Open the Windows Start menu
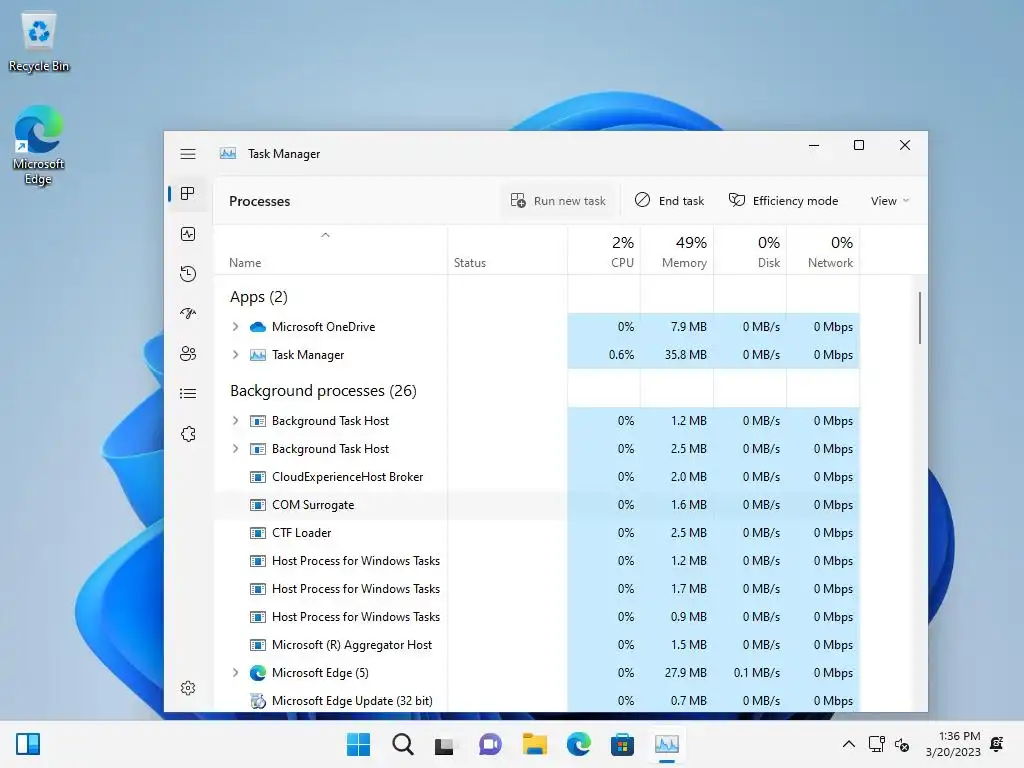 (358, 744)
